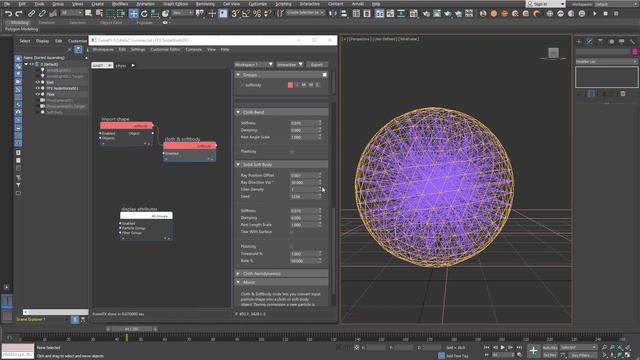
Task: Click the Set Key large plus button
Action: click(533, 350)
